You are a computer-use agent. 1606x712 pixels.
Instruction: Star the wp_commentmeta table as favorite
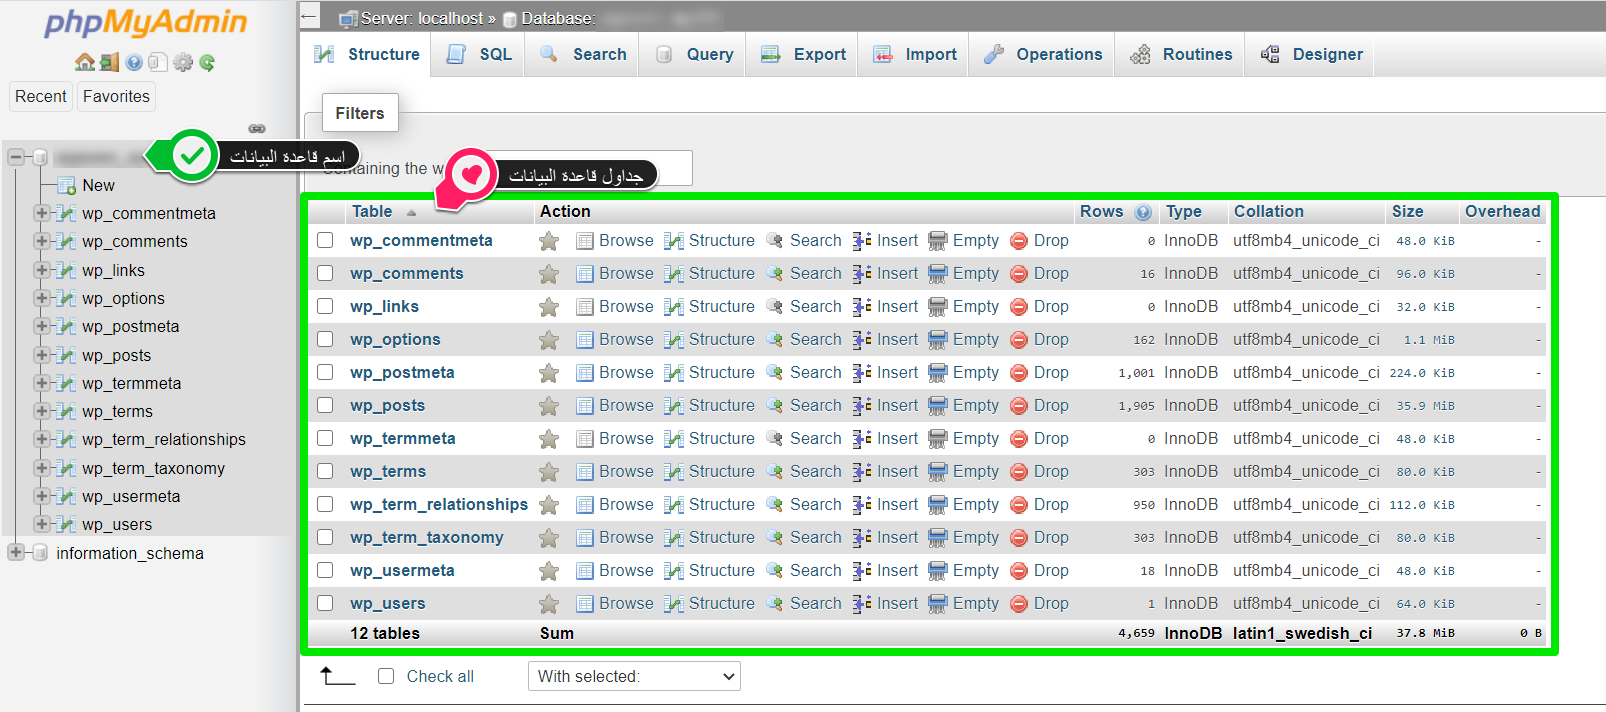coord(549,241)
